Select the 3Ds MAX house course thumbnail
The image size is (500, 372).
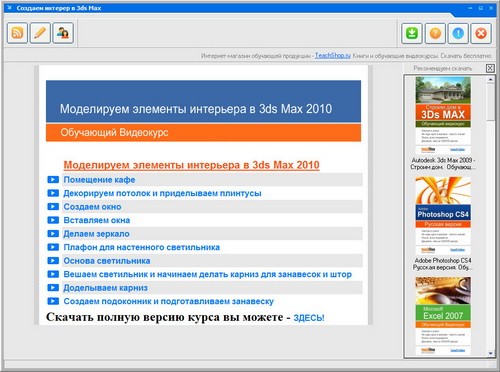coord(443,115)
